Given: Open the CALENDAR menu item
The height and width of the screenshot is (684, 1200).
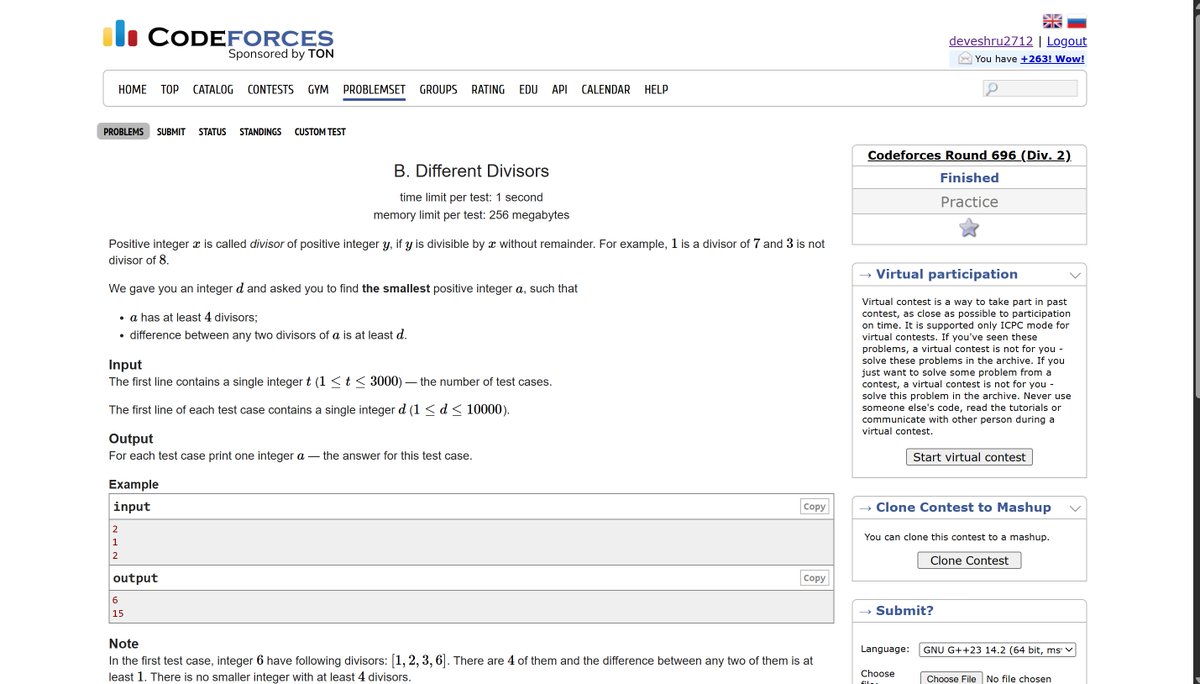Looking at the screenshot, I should (x=606, y=89).
